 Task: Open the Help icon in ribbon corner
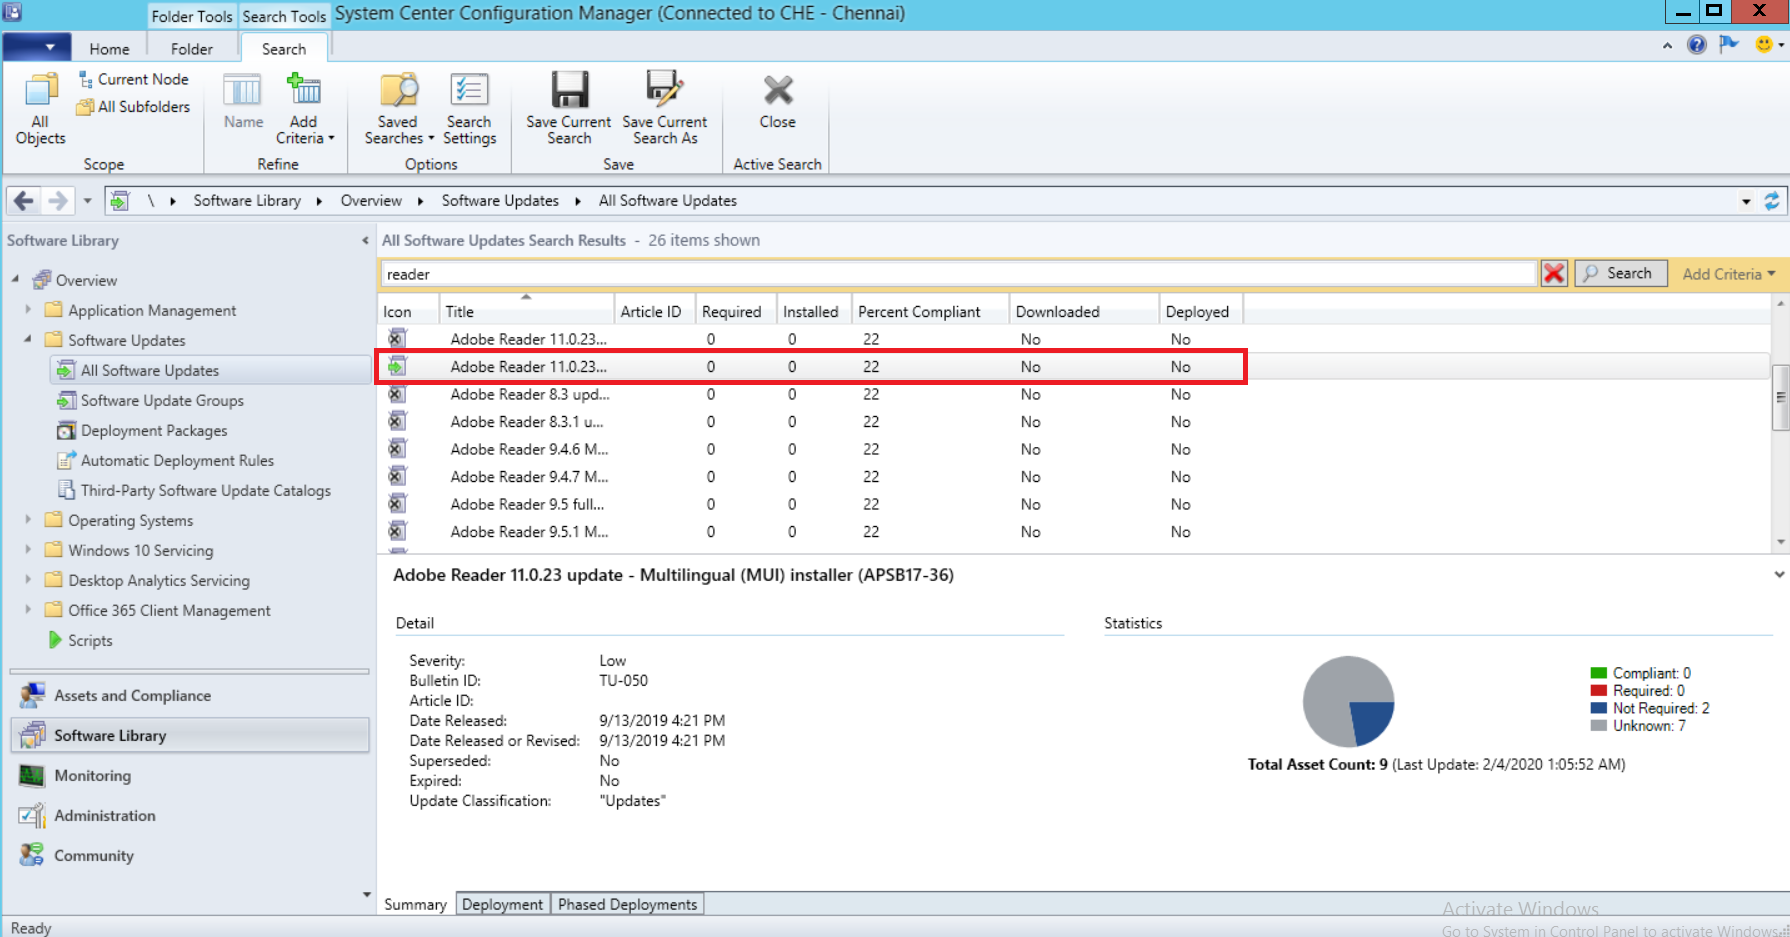click(1696, 45)
